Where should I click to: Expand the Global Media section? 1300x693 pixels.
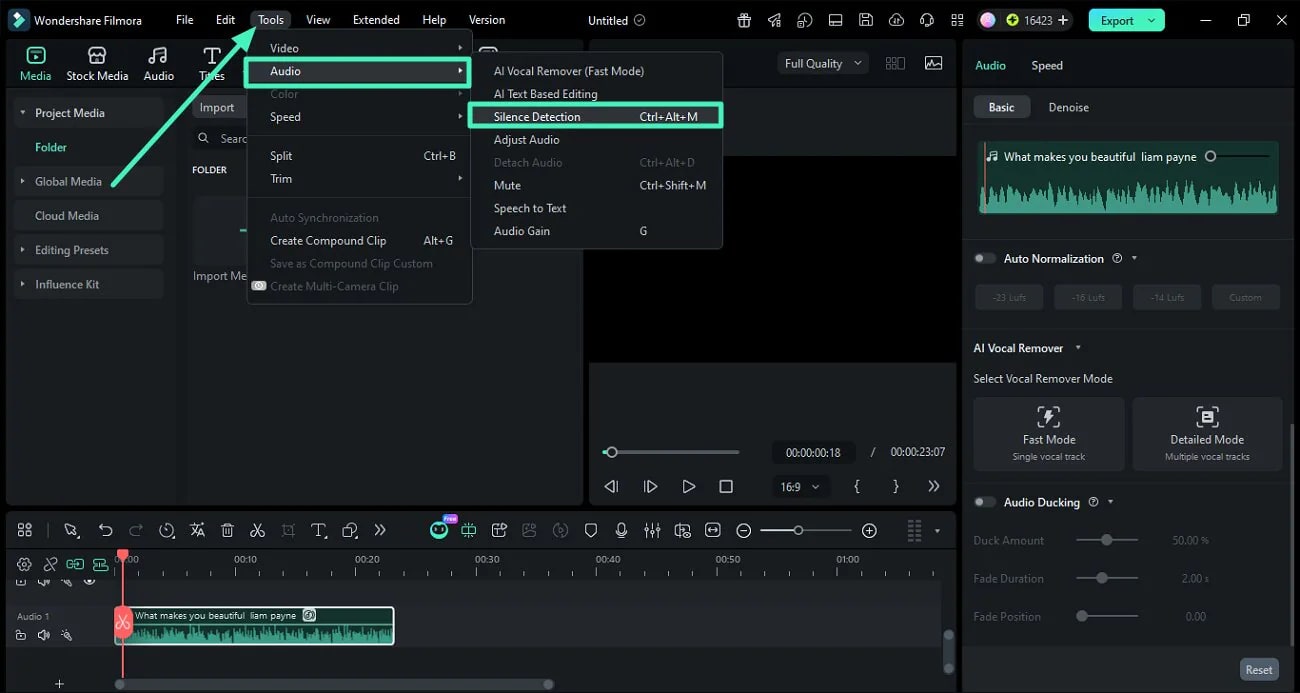tap(23, 181)
